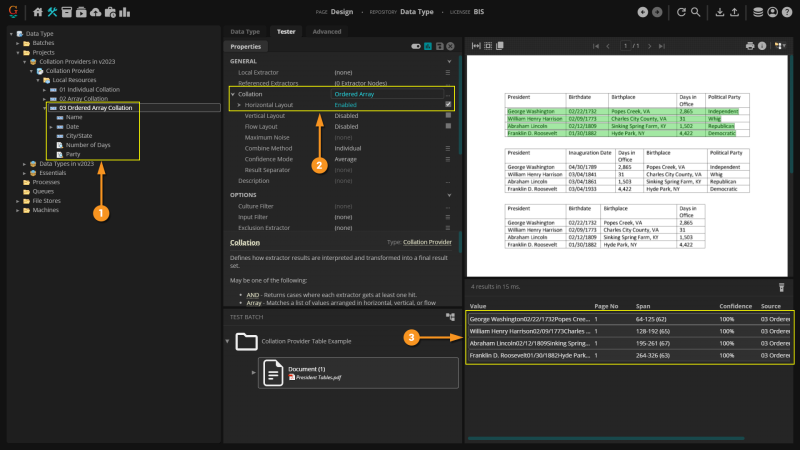Open the Help question mark icon
Screen dimensions: 800x450
pyautogui.click(x=788, y=12)
